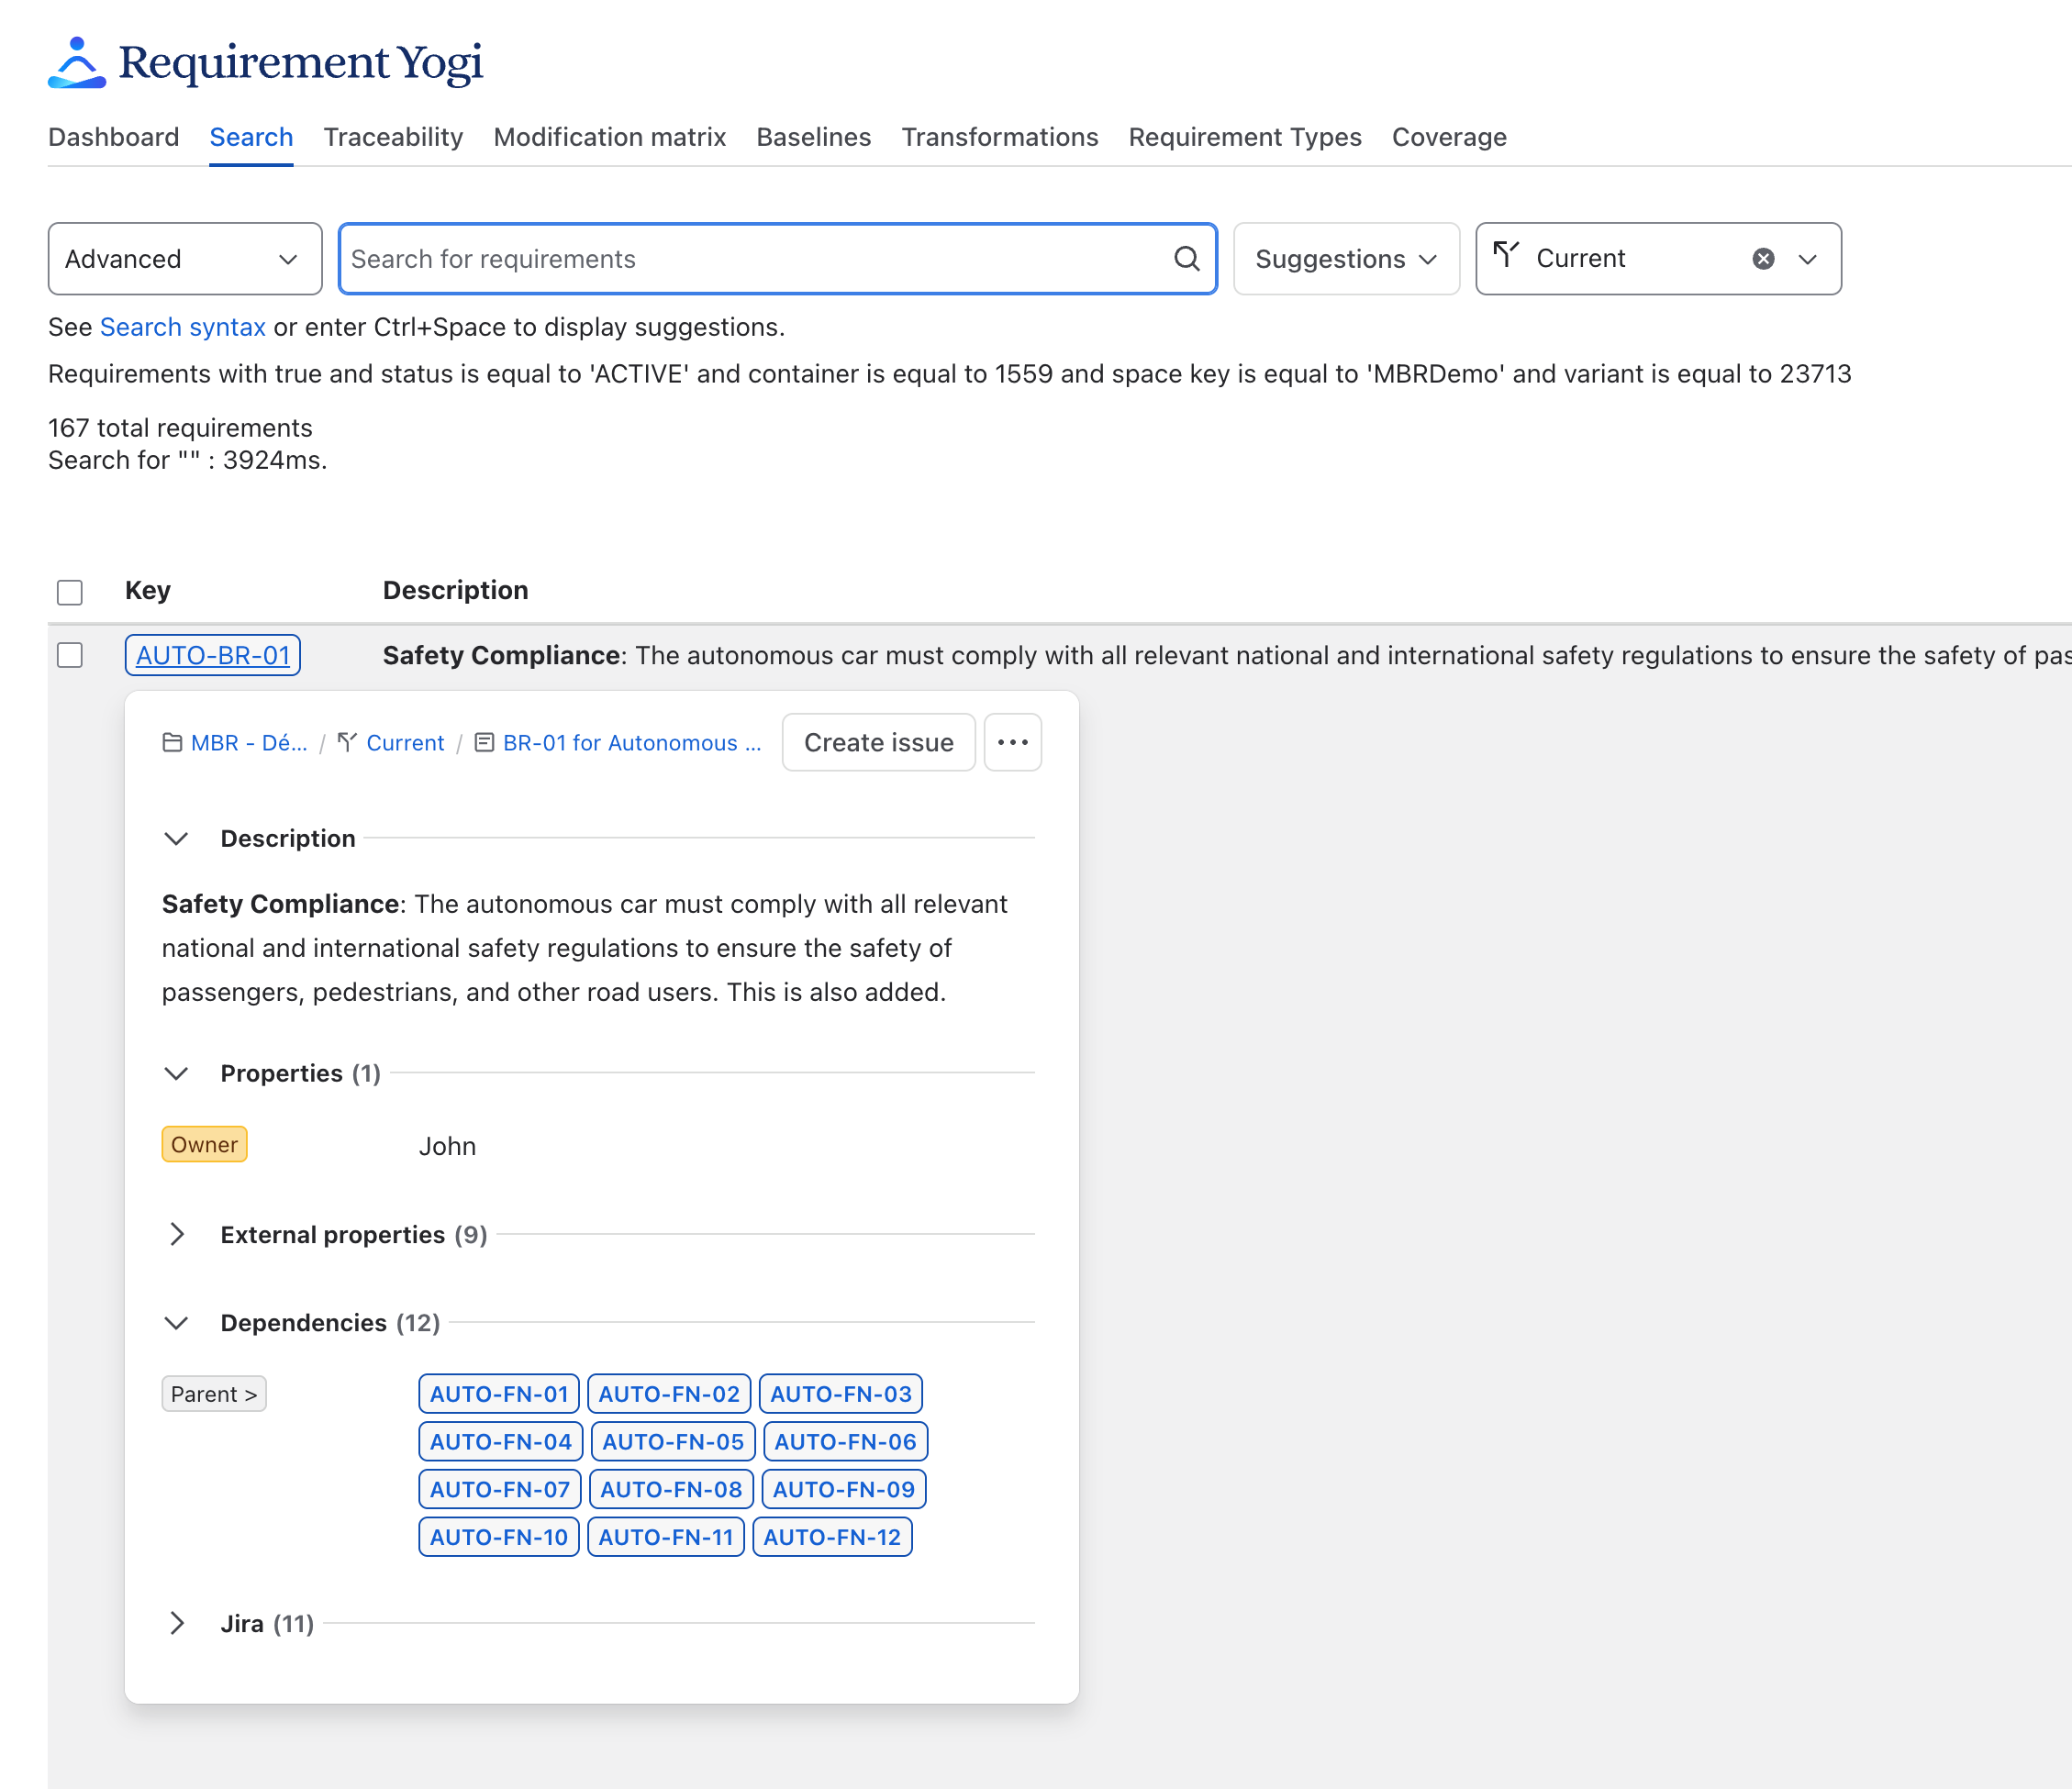Screen dimensions: 2072x1789
Task: Click the folder icon before MBR - Dé...
Action: click(172, 742)
